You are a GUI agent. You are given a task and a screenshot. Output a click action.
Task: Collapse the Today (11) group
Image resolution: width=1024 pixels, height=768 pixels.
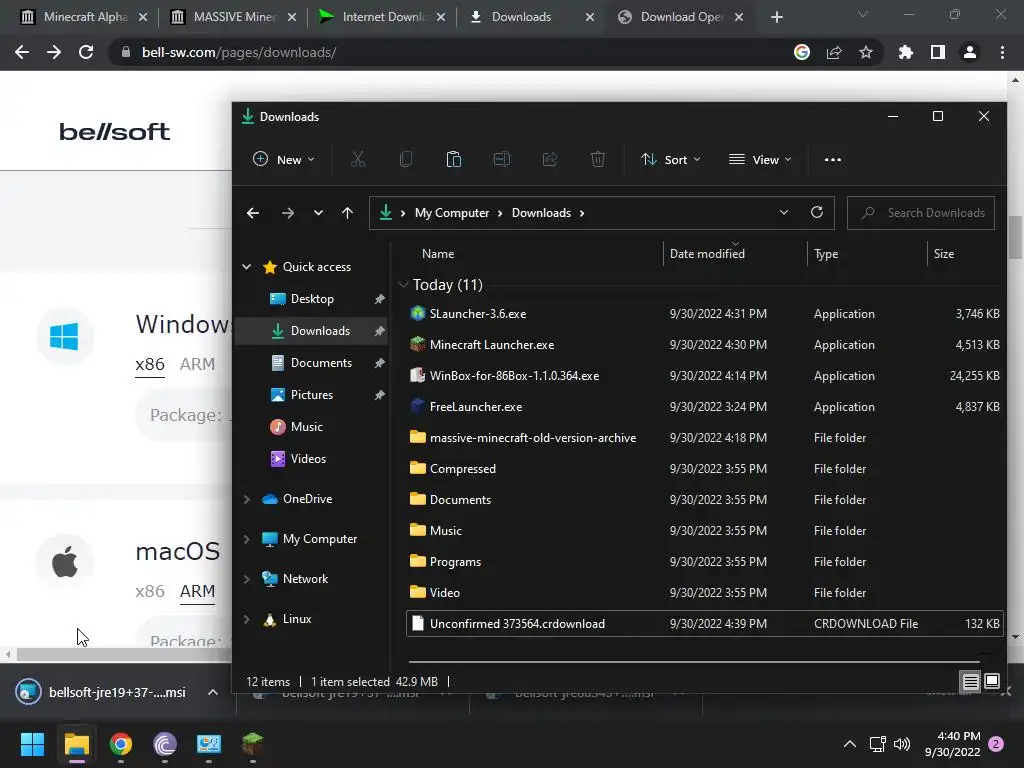[403, 285]
